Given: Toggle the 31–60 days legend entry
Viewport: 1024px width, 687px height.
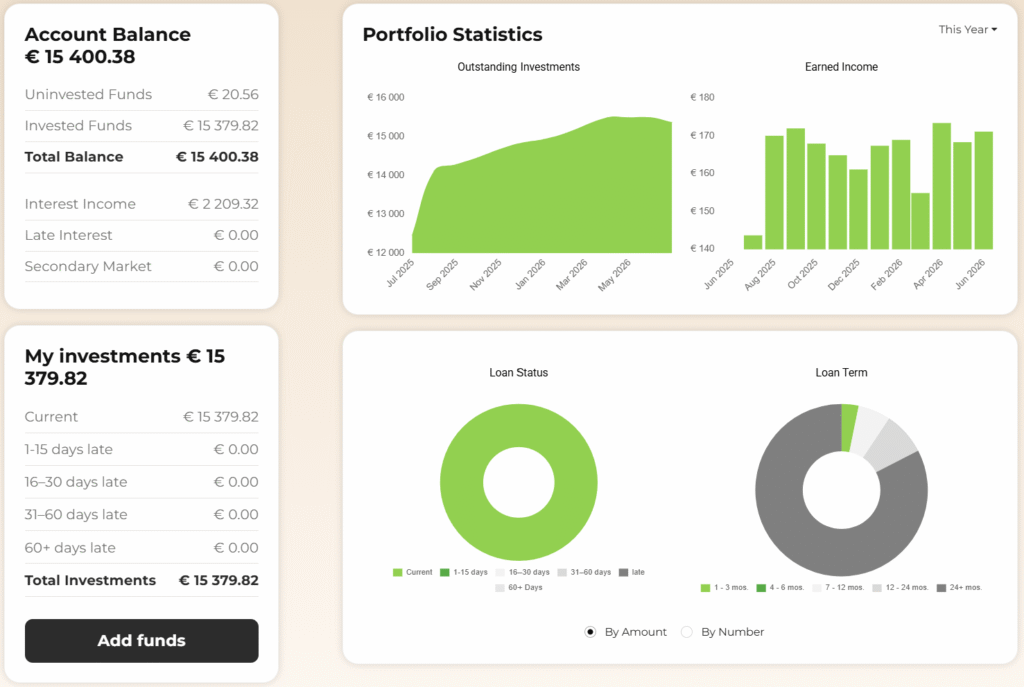Looking at the screenshot, I should tap(584, 572).
